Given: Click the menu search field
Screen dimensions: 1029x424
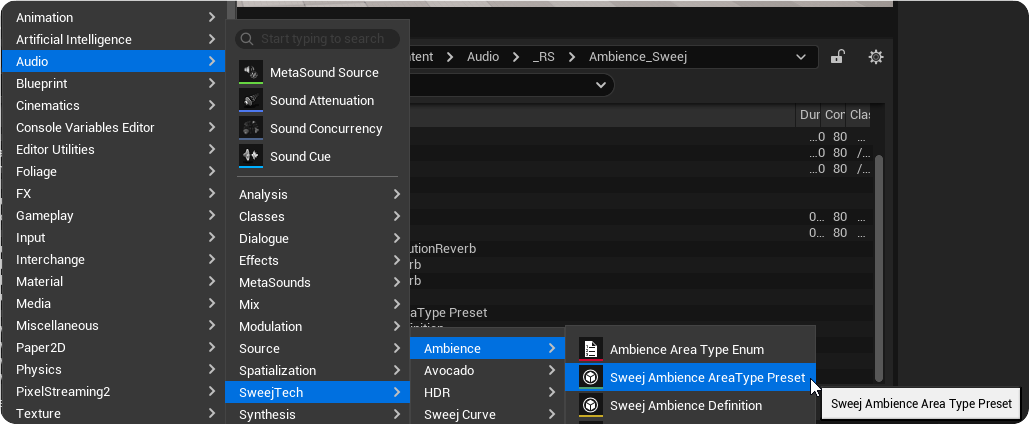Looking at the screenshot, I should click(x=318, y=39).
